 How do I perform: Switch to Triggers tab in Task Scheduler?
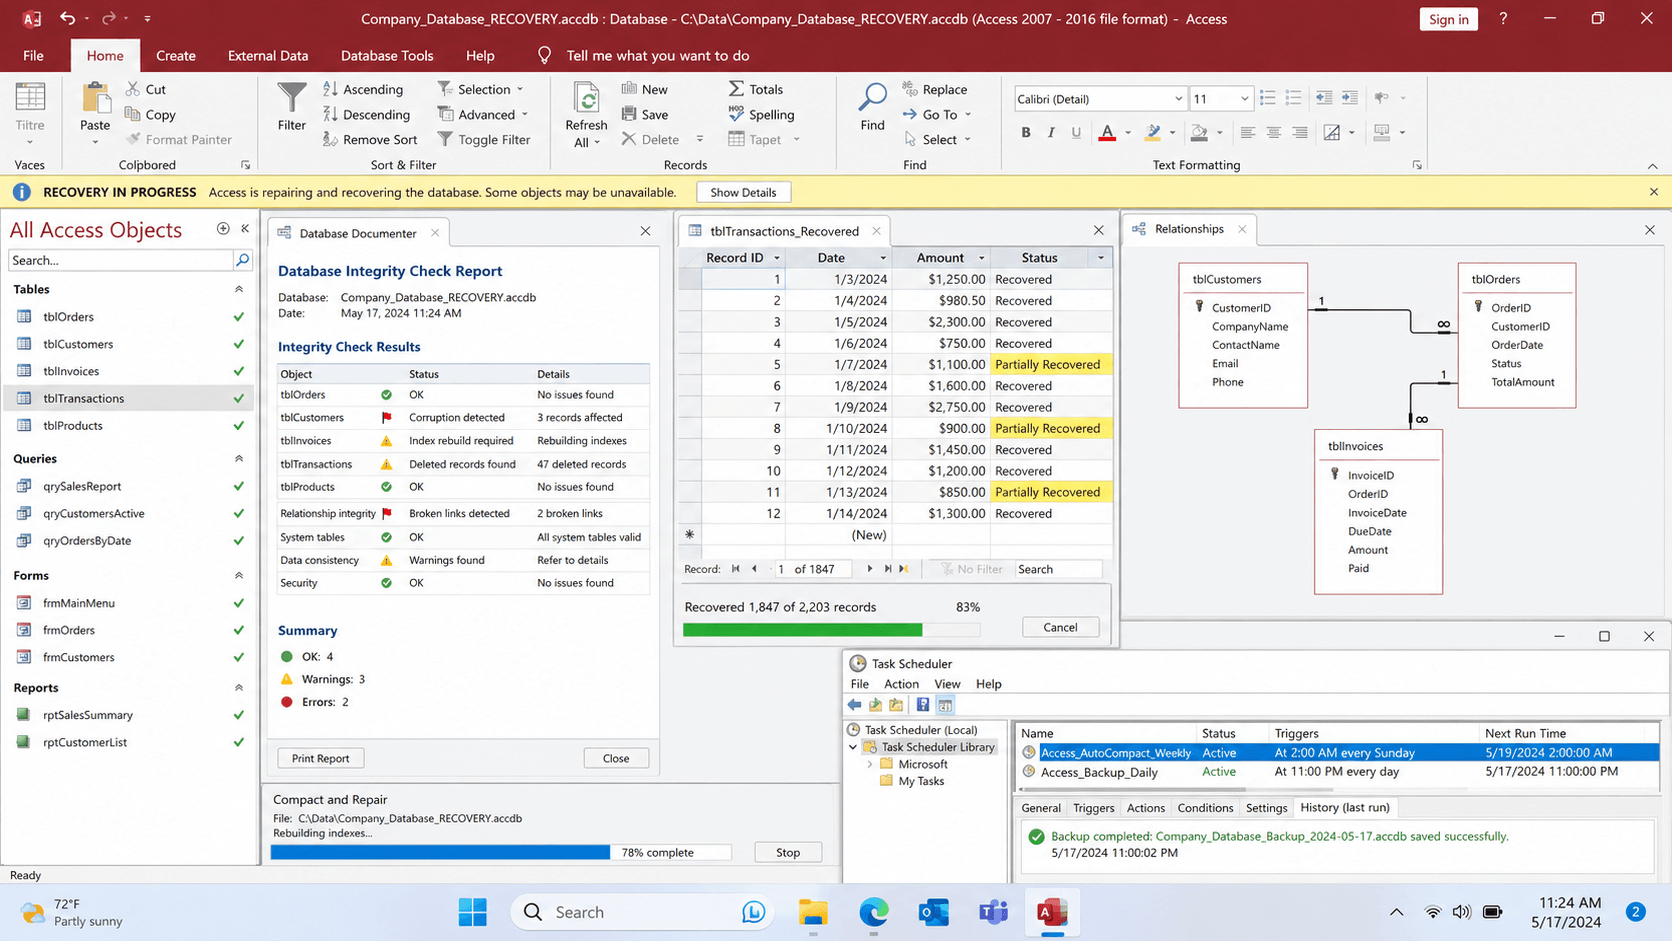click(1093, 808)
